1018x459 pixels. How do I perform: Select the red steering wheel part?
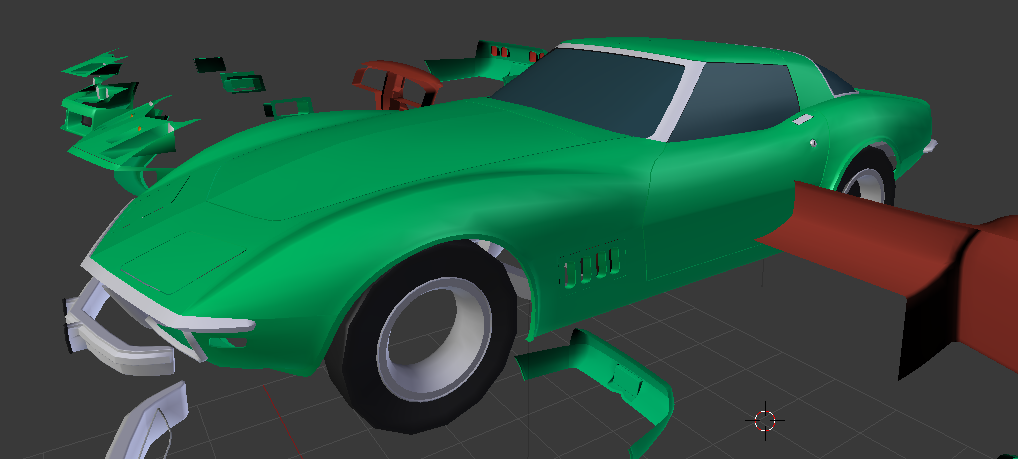click(396, 84)
